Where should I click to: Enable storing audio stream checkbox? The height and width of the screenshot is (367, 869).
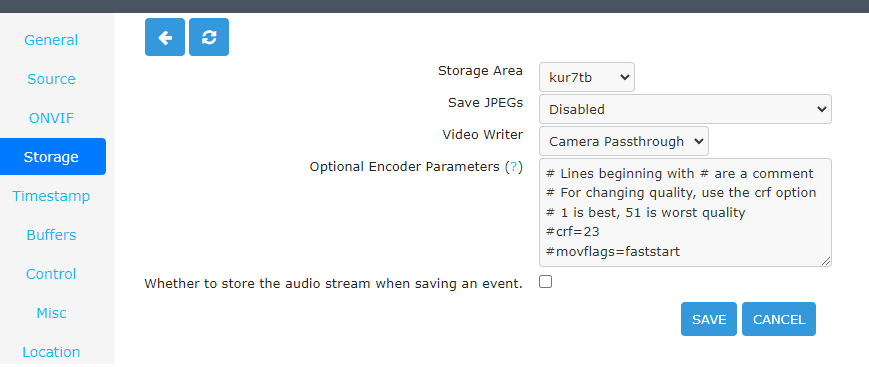[x=546, y=282]
